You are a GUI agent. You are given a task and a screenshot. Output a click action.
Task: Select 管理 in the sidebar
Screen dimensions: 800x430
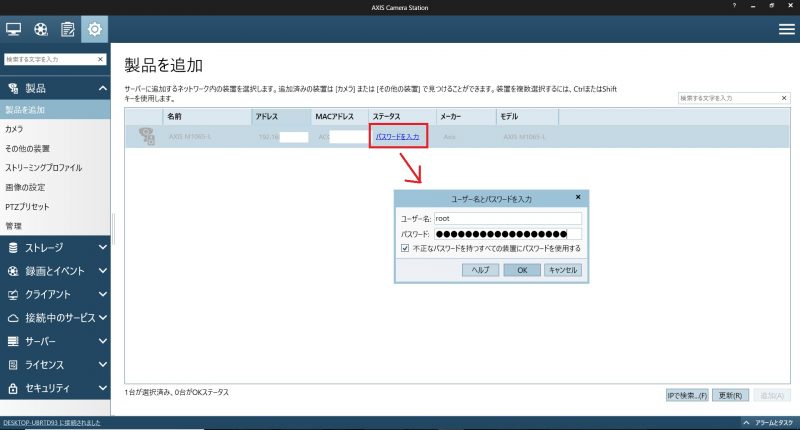coord(55,226)
